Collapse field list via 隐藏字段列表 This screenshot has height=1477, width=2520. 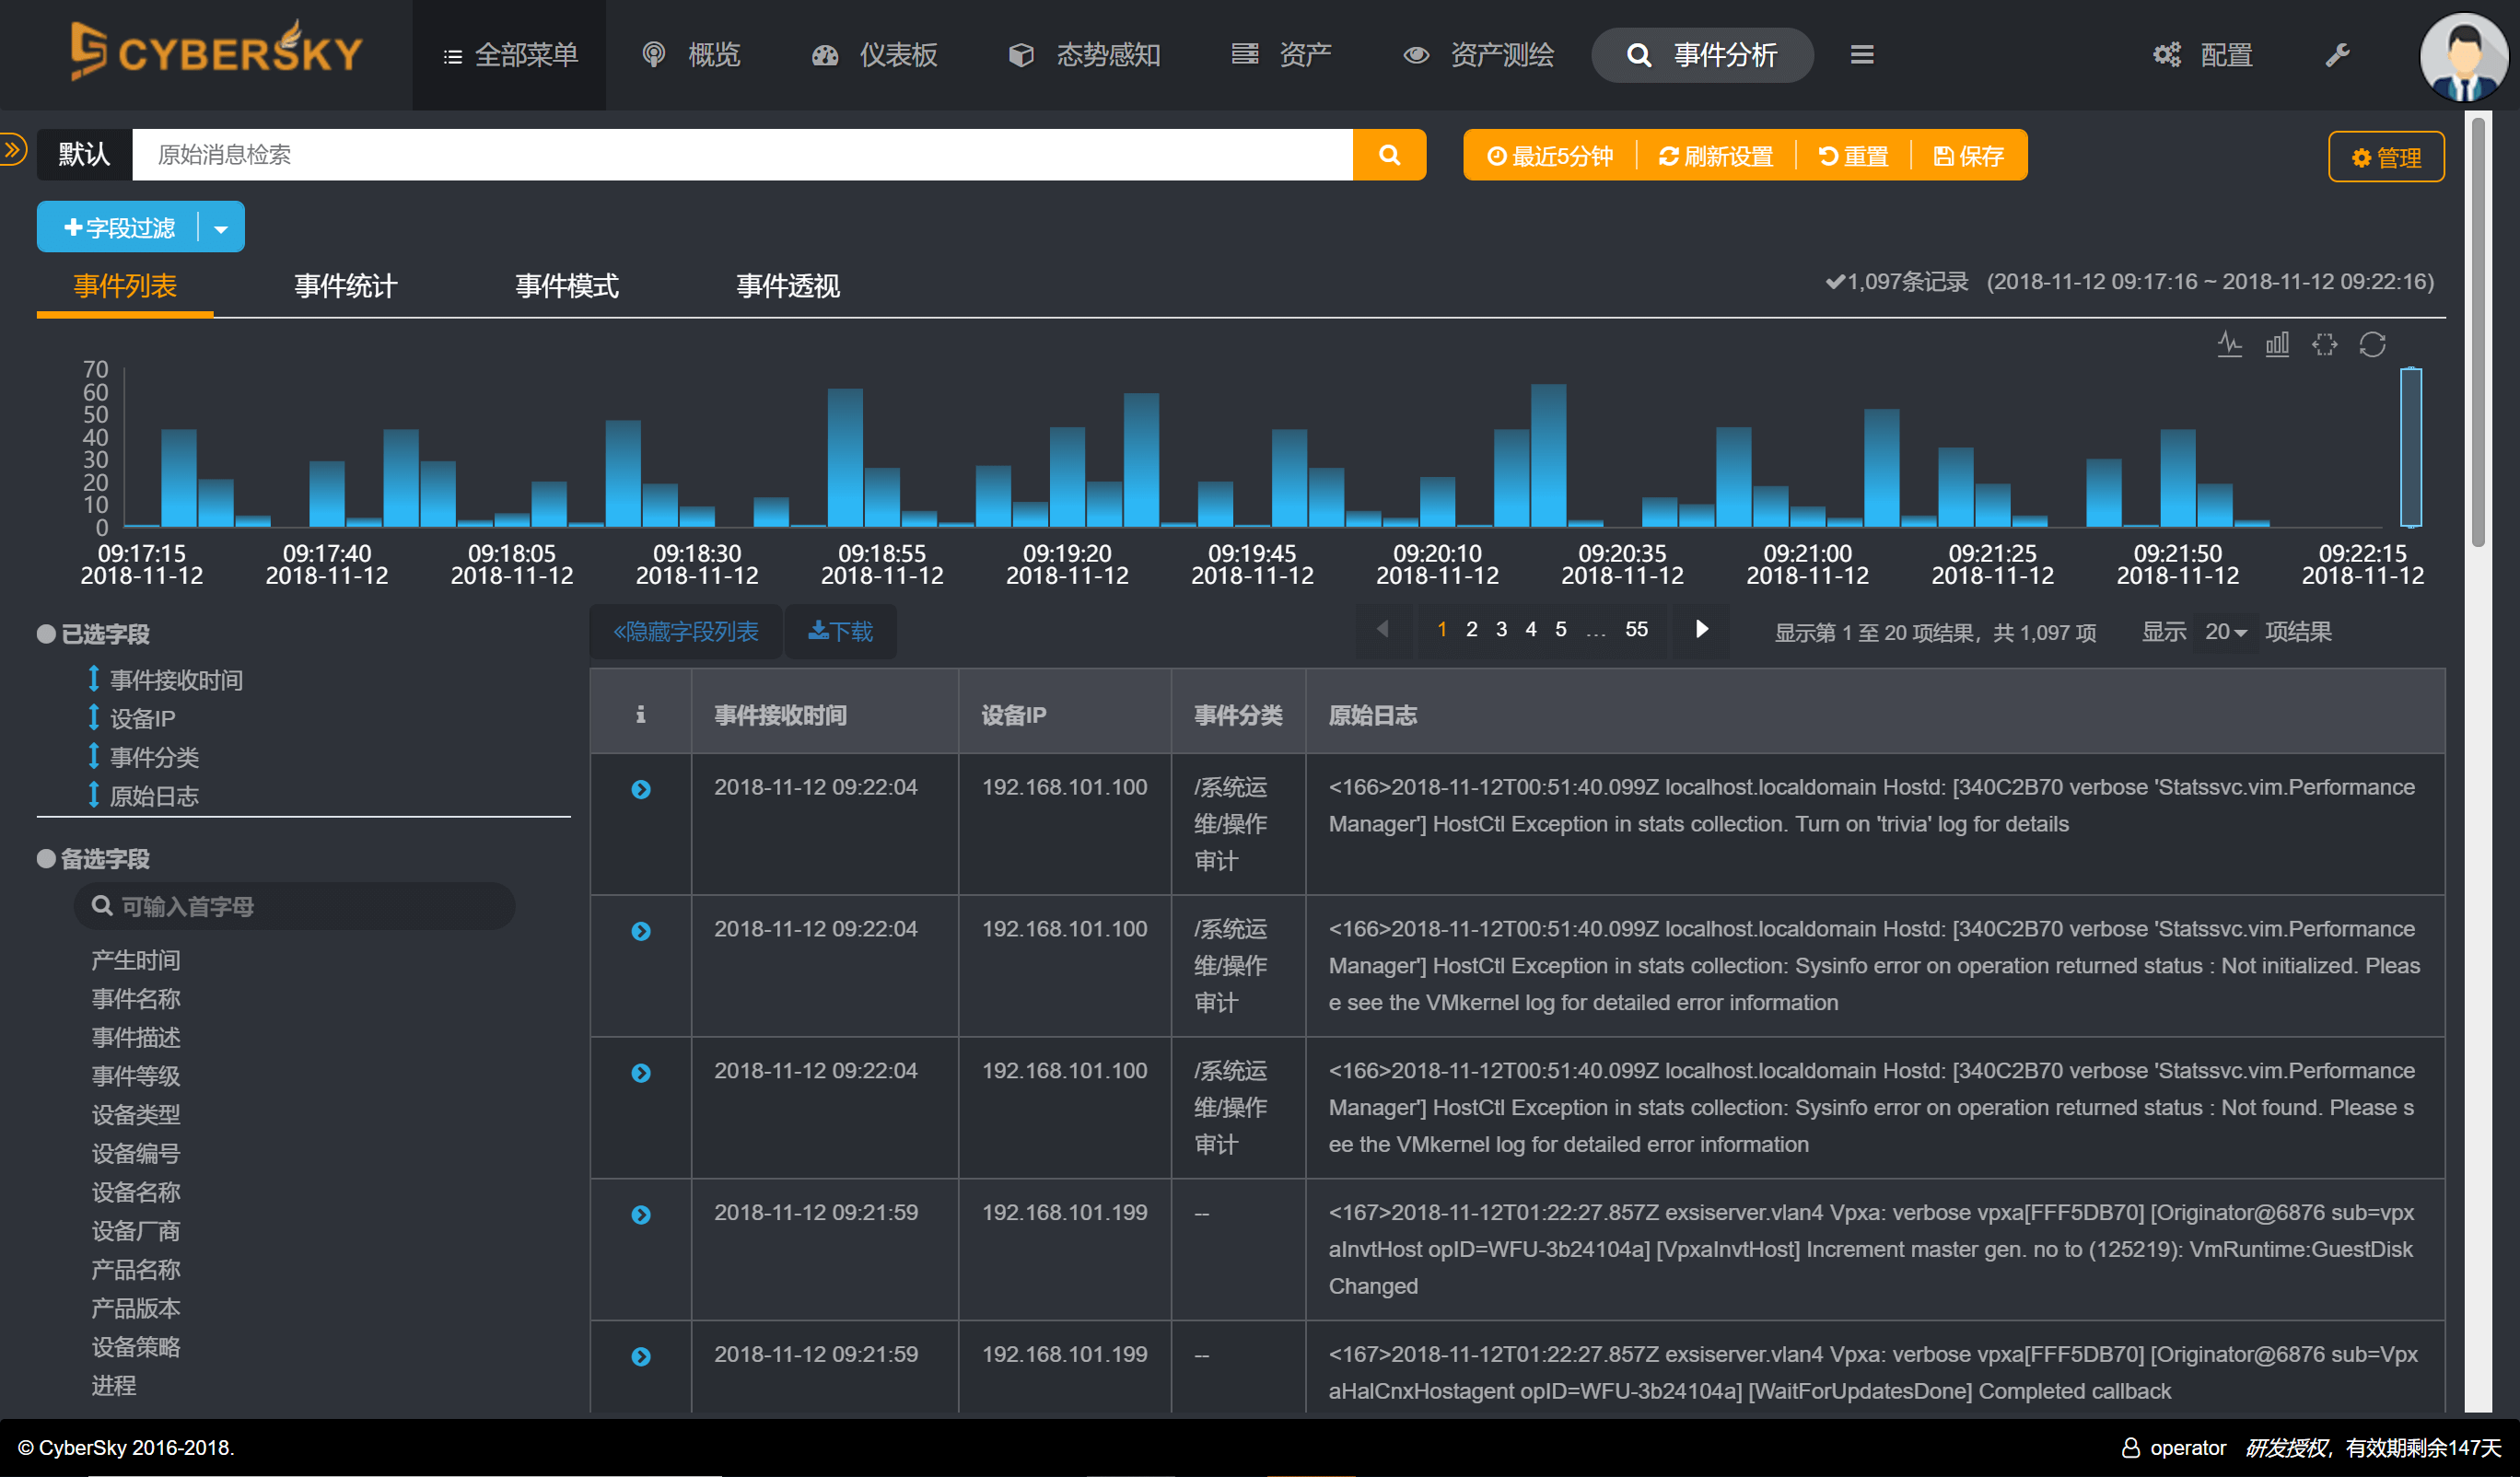click(x=686, y=632)
